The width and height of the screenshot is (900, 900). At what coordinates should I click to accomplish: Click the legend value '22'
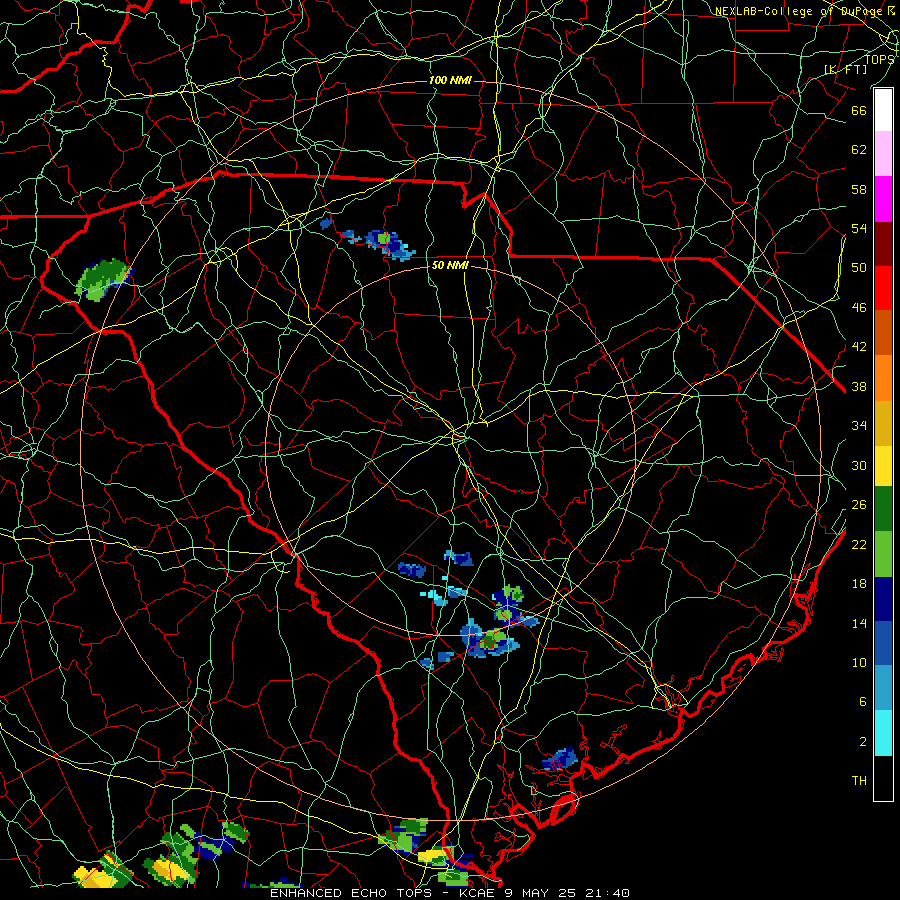click(x=859, y=544)
